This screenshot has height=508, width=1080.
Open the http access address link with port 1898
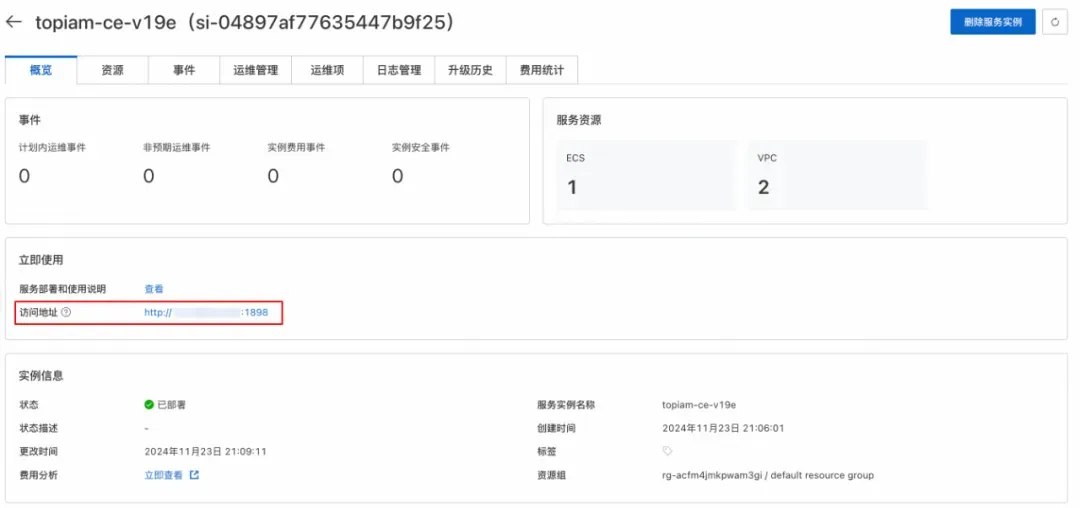click(x=206, y=313)
